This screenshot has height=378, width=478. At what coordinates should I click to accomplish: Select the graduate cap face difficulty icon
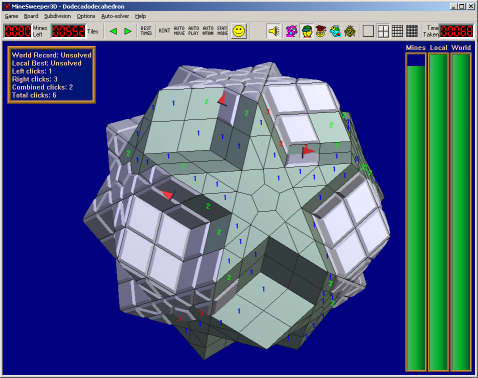321,31
